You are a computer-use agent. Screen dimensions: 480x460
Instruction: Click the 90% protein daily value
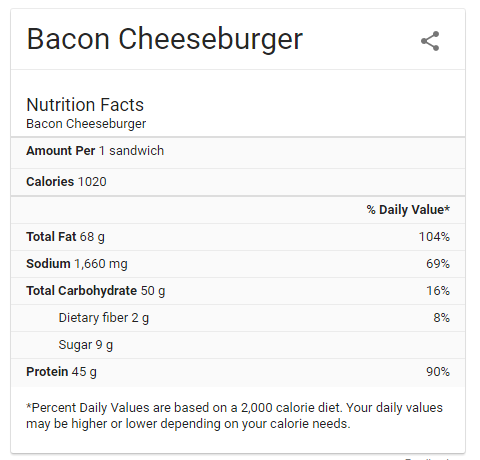click(438, 372)
